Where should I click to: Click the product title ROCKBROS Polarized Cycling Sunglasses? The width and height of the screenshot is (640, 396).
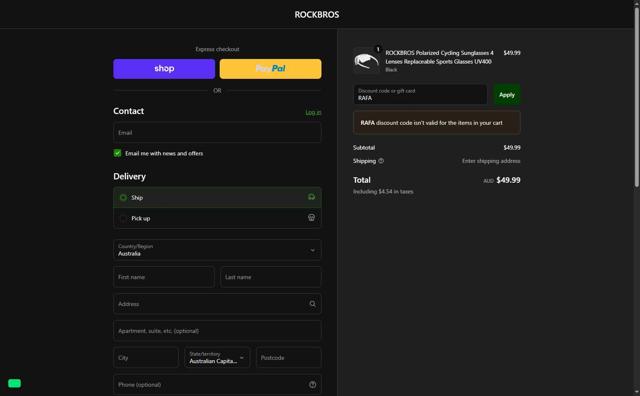(439, 57)
